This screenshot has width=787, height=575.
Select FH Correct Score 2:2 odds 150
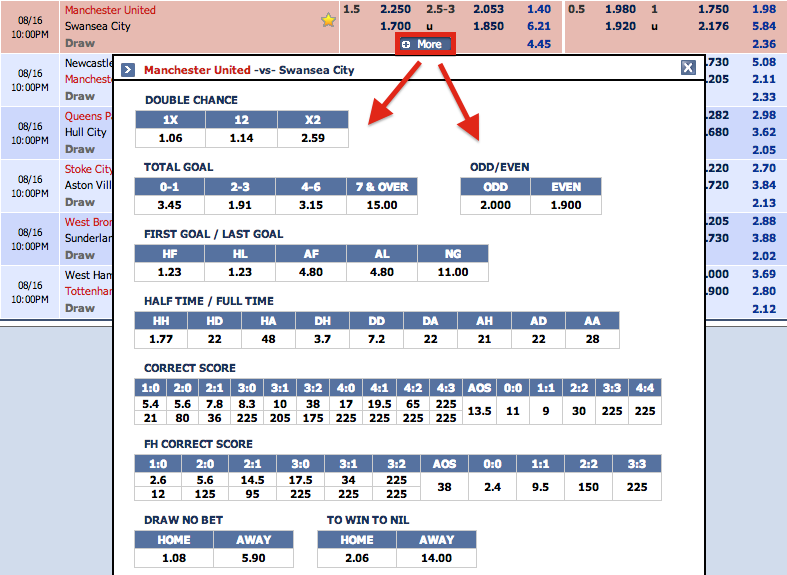coord(588,487)
